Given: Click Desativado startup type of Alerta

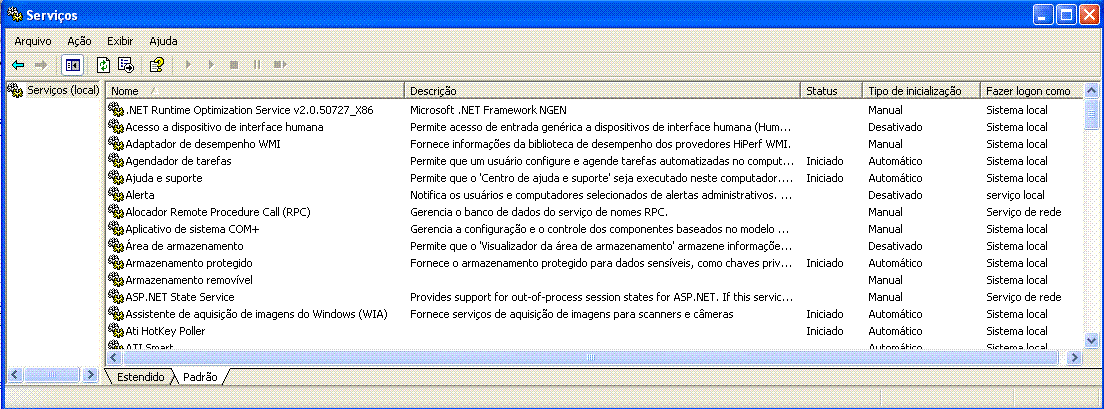Looking at the screenshot, I should [x=895, y=195].
